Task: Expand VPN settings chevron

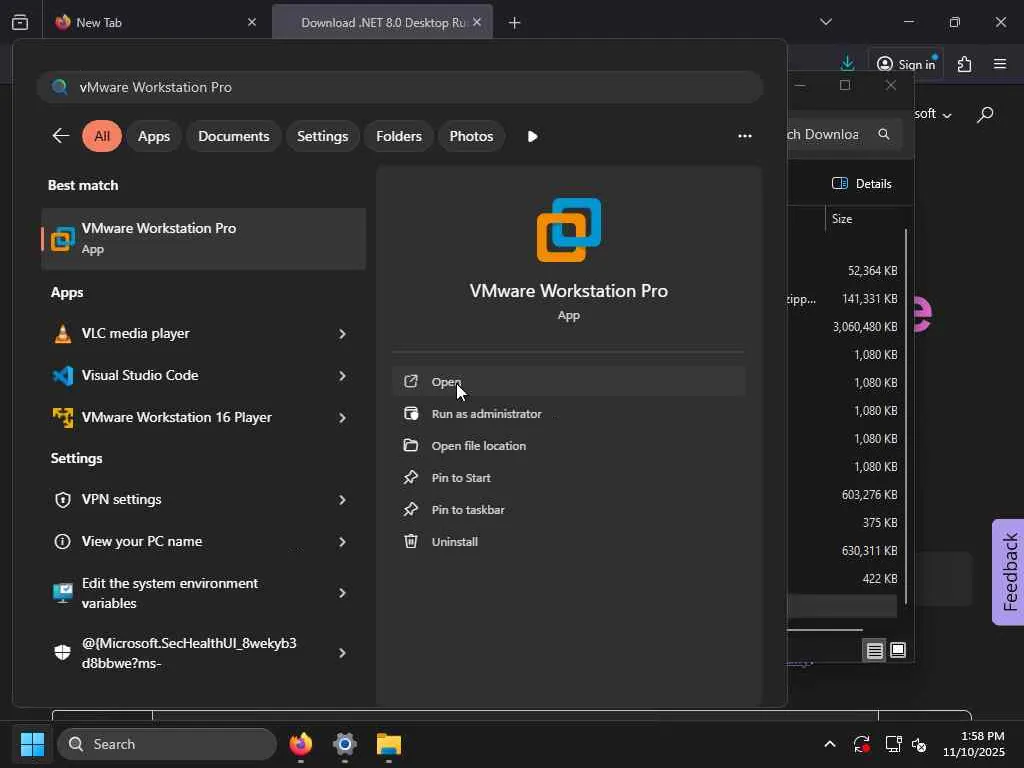Action: (342, 500)
